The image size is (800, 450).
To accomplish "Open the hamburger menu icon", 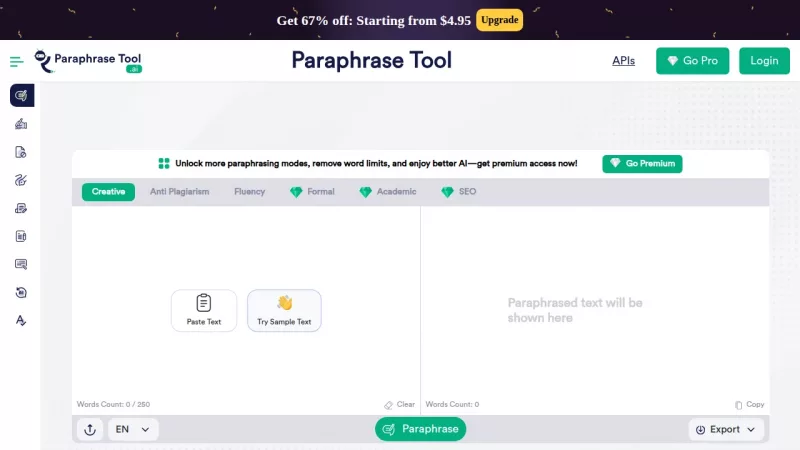I will 16,62.
